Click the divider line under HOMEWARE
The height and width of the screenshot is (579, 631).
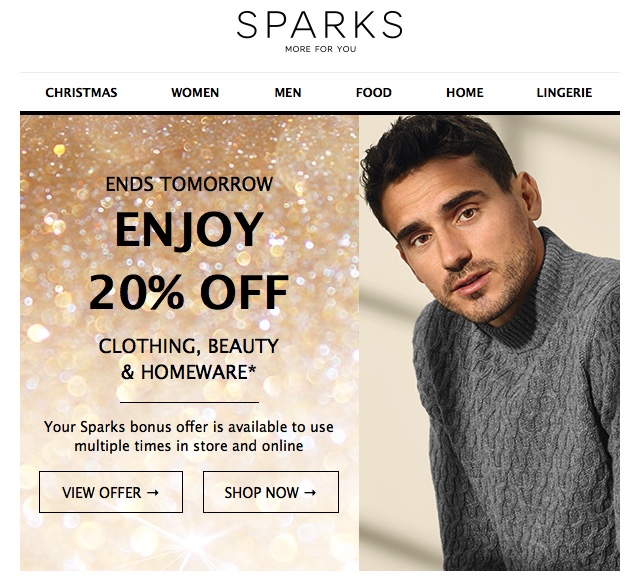[189, 402]
